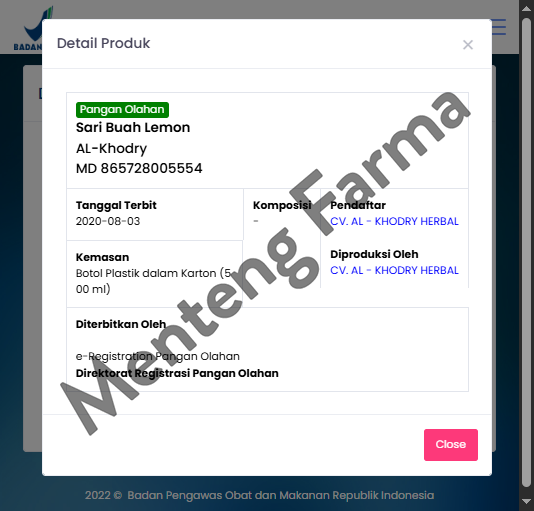Click the BPOM logo in the header
This screenshot has width=534, height=511.
(x=33, y=29)
